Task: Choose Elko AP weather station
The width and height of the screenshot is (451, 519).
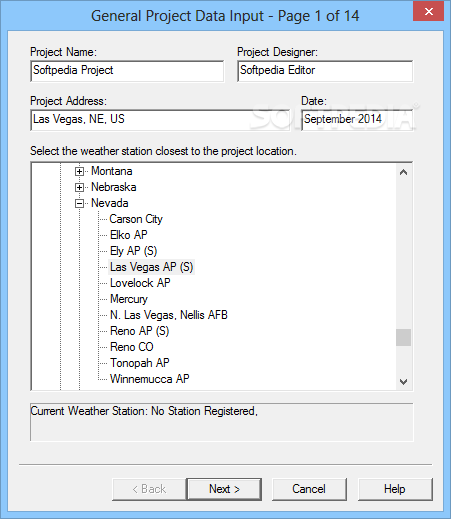Action: tap(129, 235)
